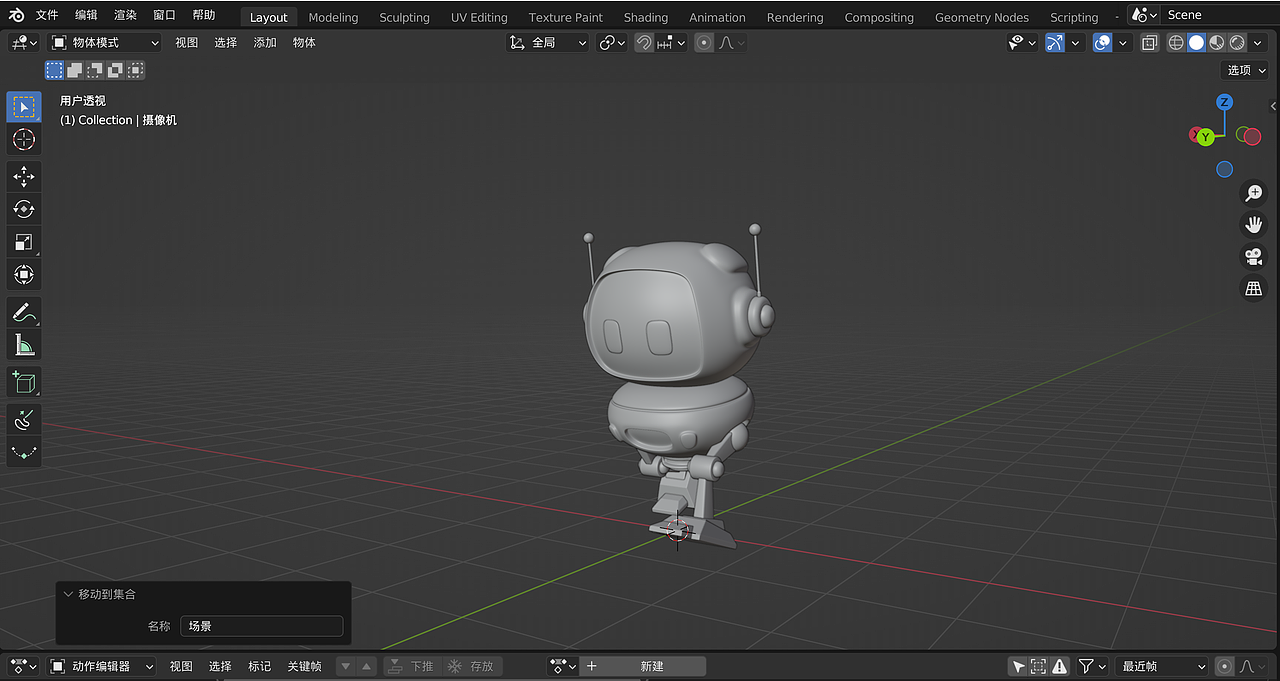
Task: Activate the 3D Cursor tool
Action: 24,140
